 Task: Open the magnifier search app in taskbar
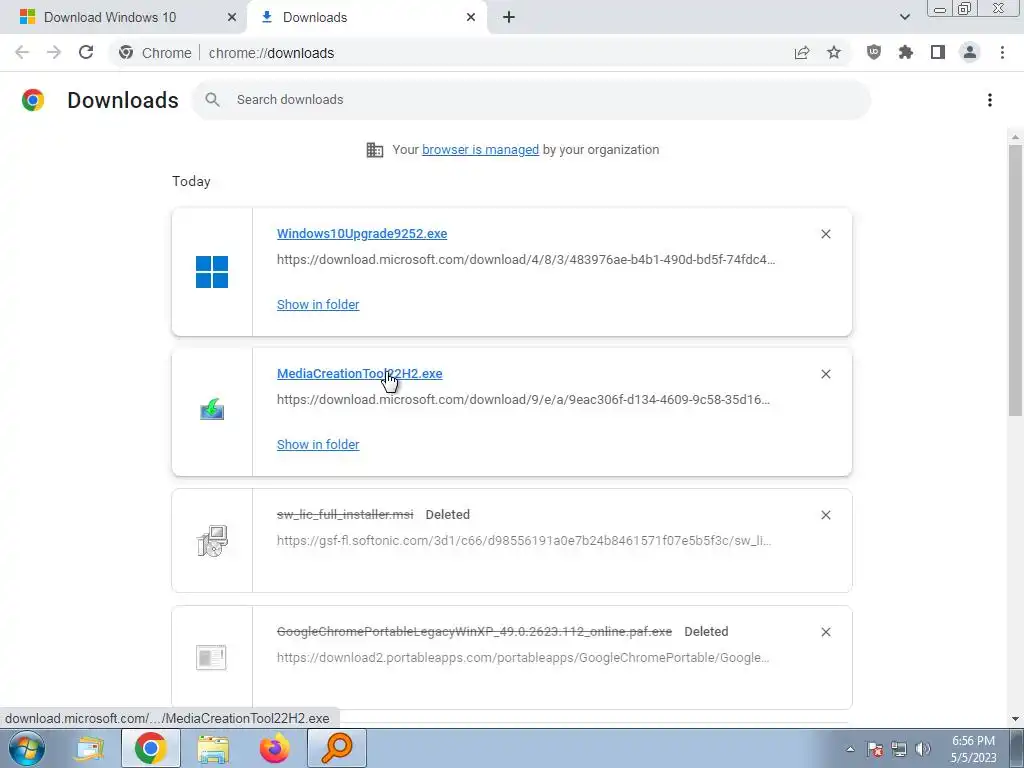coord(337,748)
